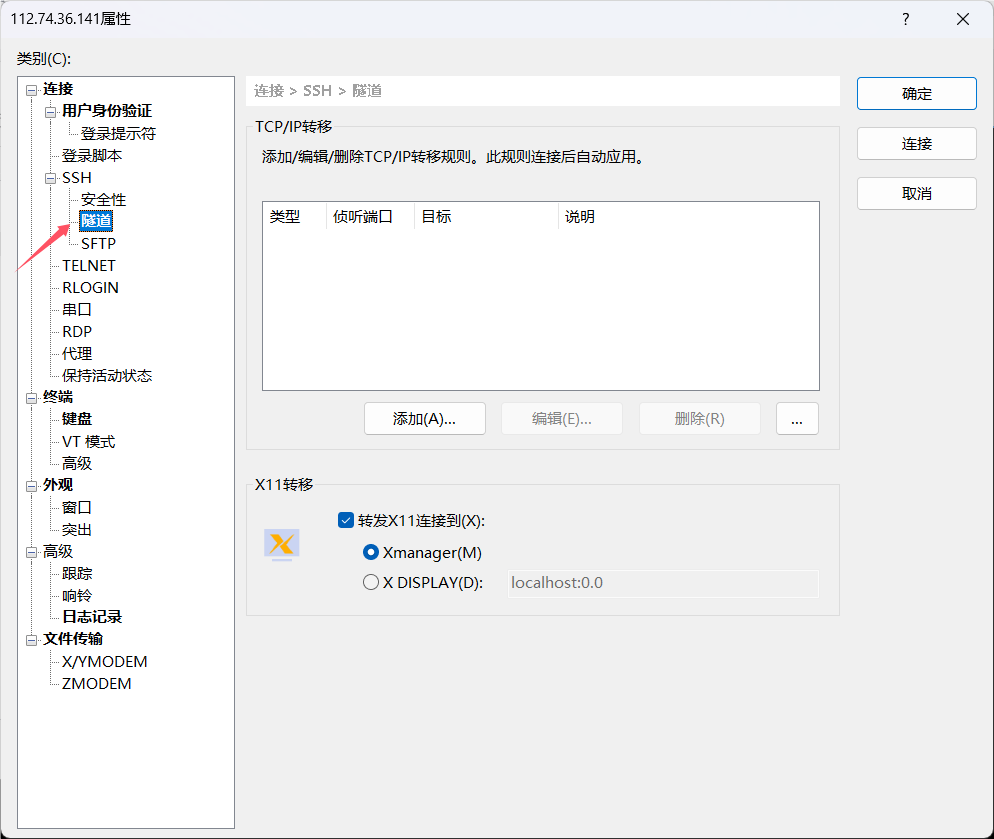Click 添加(A)... to add forwarding rule
Viewport: 994px width, 839px height.
pyautogui.click(x=425, y=419)
